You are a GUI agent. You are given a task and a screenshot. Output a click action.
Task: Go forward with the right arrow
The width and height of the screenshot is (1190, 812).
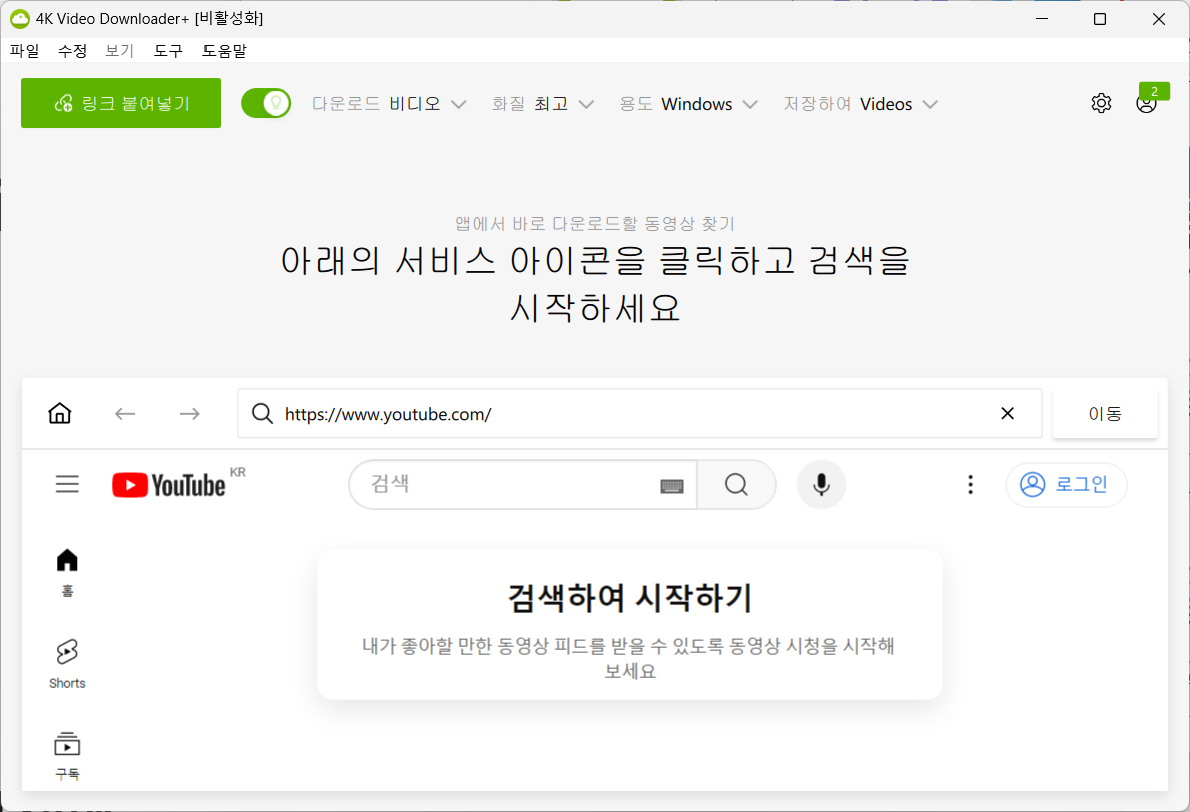[x=190, y=414]
